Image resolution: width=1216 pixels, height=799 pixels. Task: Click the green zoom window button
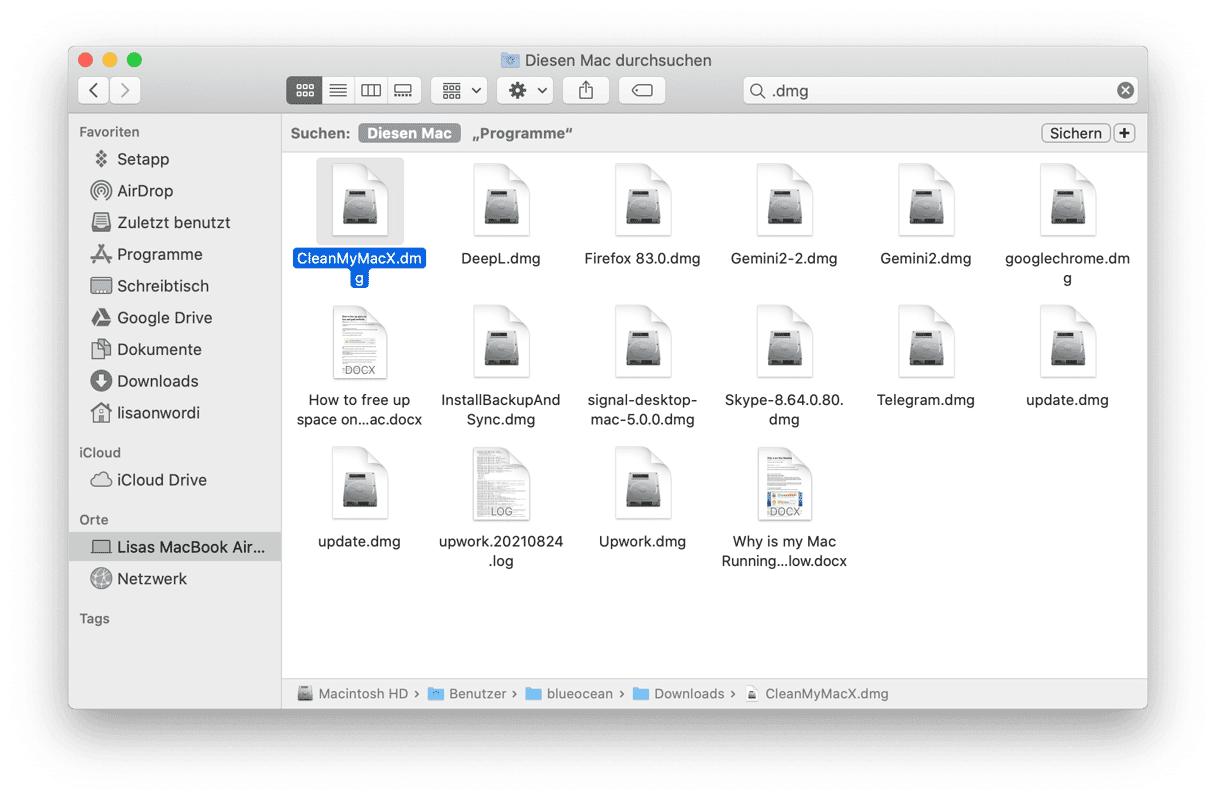tap(134, 60)
